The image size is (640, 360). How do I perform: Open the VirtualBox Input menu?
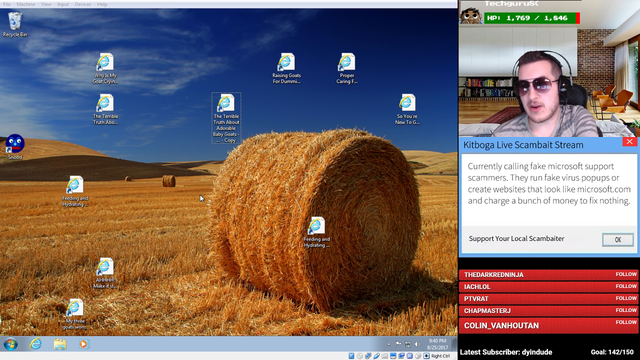[x=63, y=4]
